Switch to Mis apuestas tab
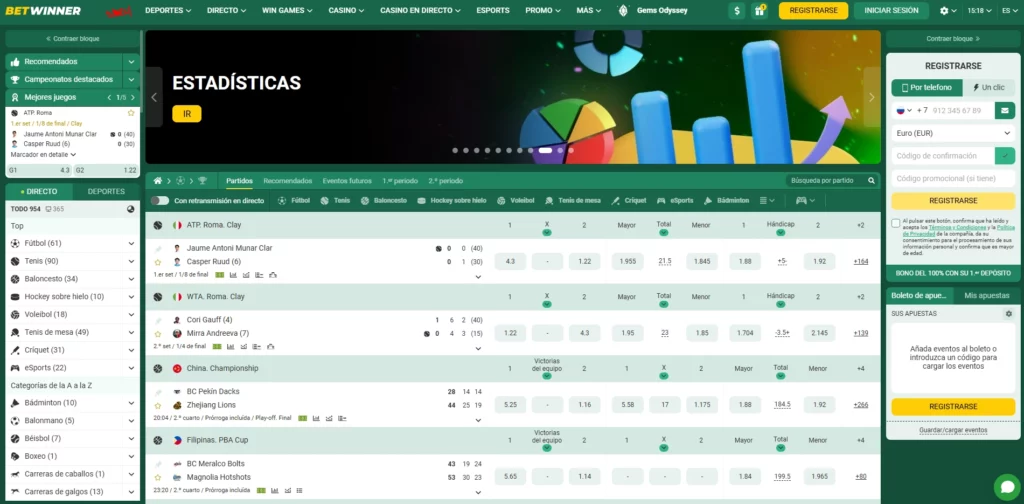The height and width of the screenshot is (504, 1024). pos(986,296)
